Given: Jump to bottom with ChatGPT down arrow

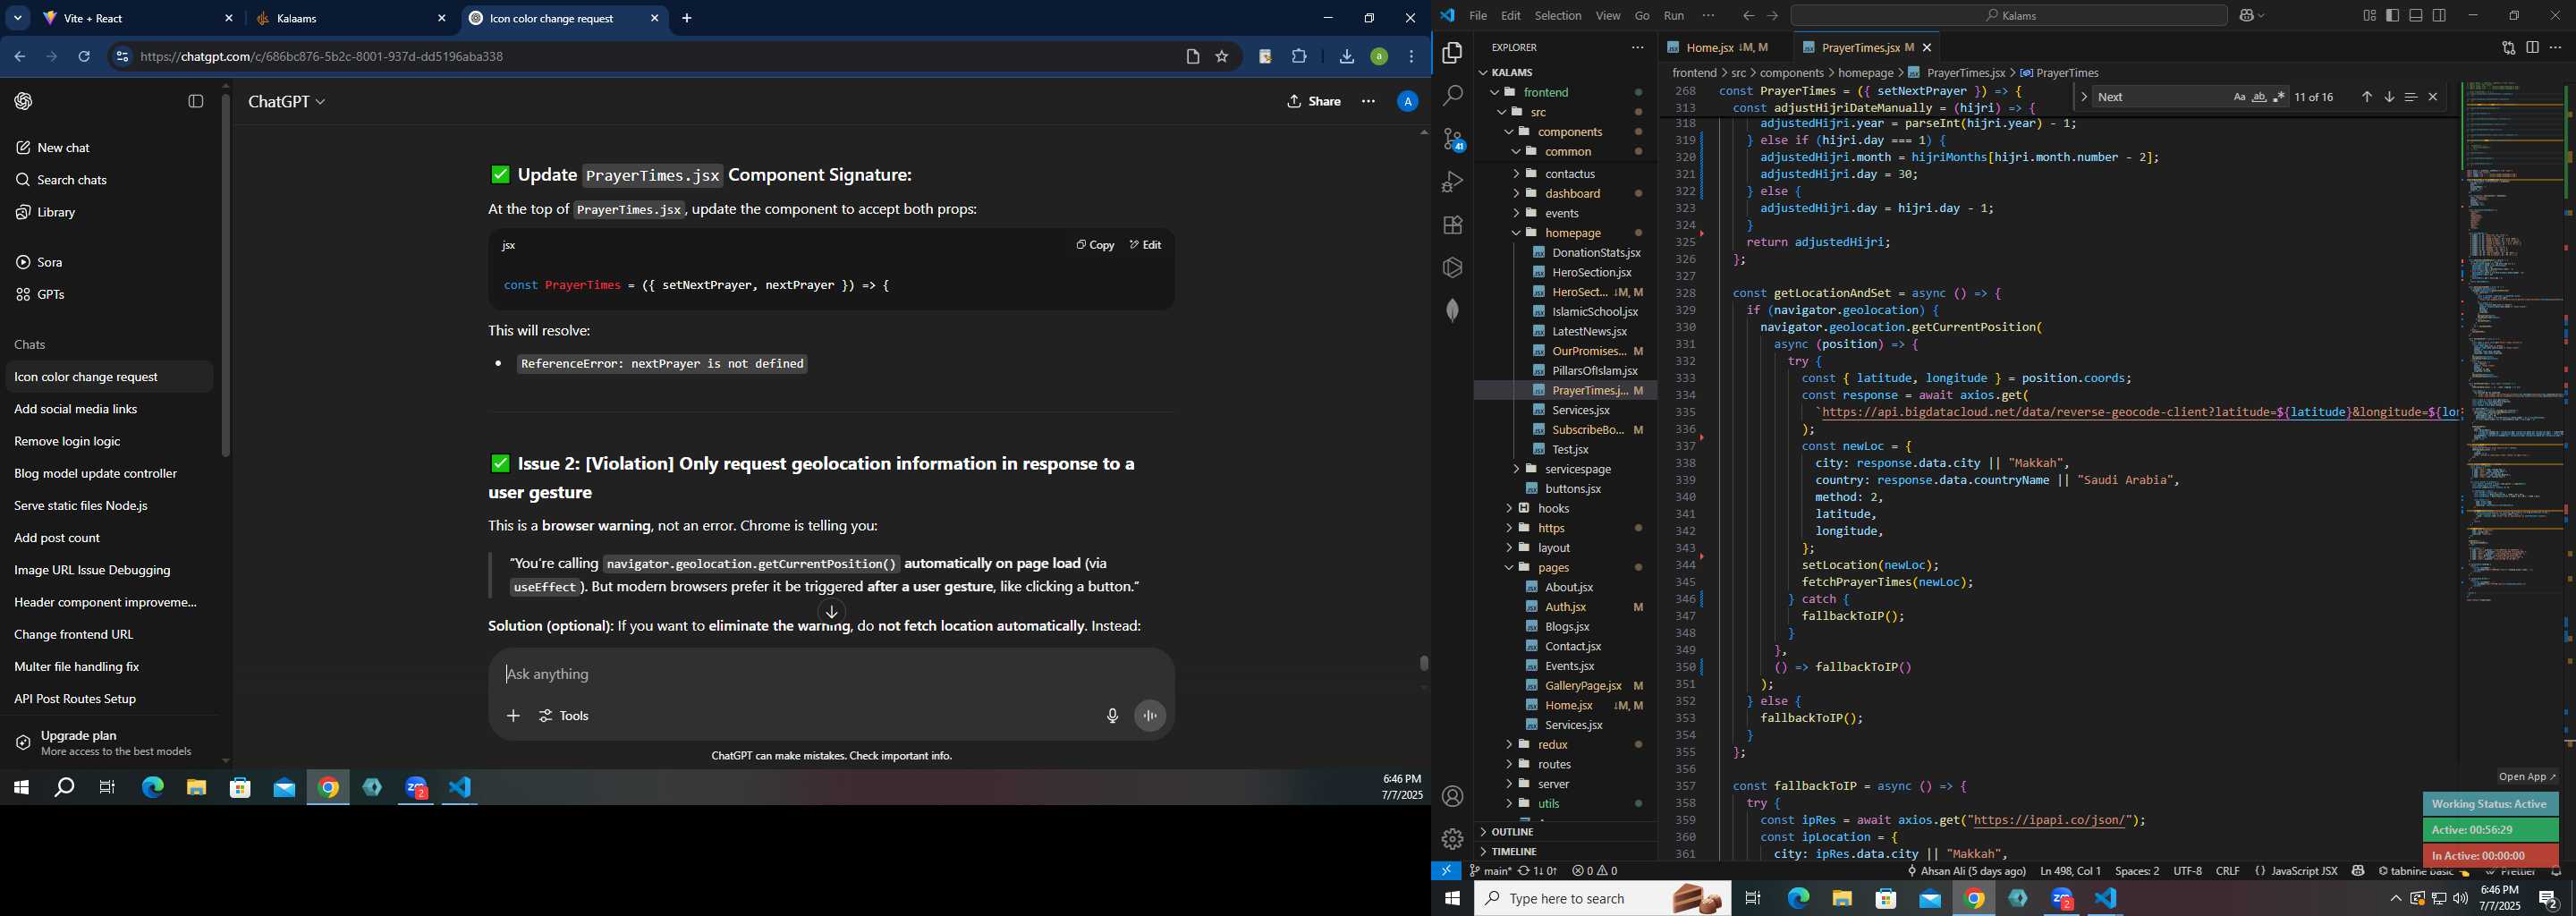Looking at the screenshot, I should click(832, 612).
